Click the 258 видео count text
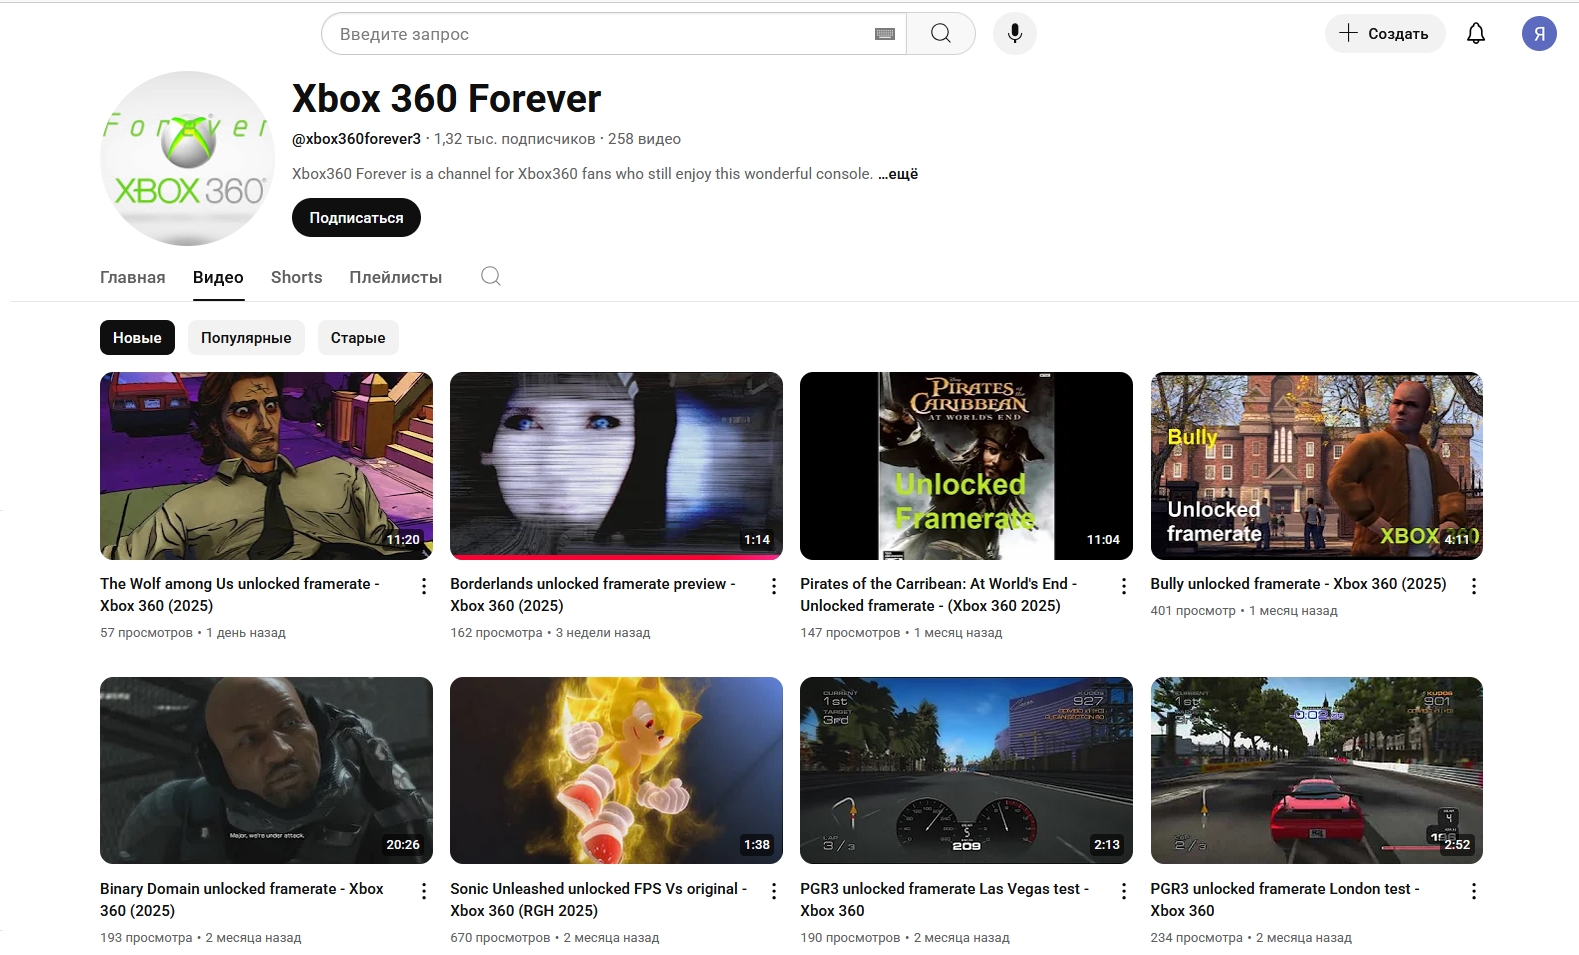Viewport: 1579px width, 955px height. coord(644,139)
